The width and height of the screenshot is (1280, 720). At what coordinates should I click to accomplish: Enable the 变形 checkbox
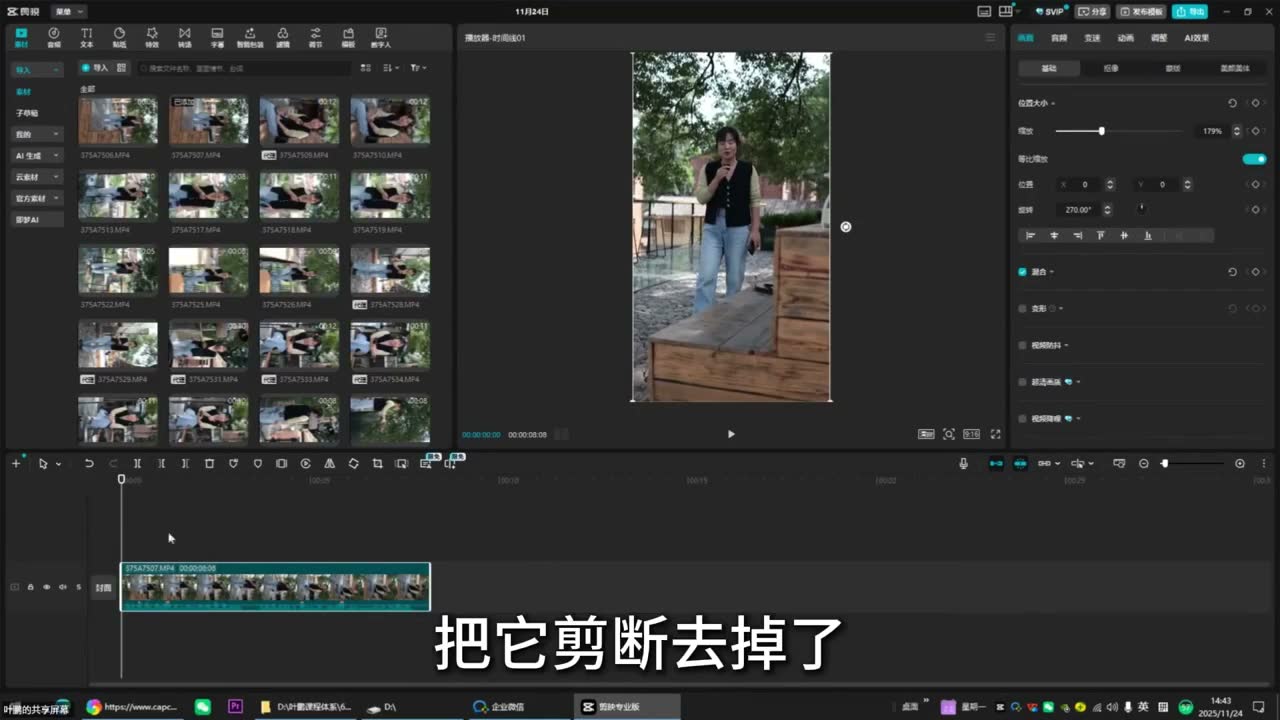point(1022,309)
